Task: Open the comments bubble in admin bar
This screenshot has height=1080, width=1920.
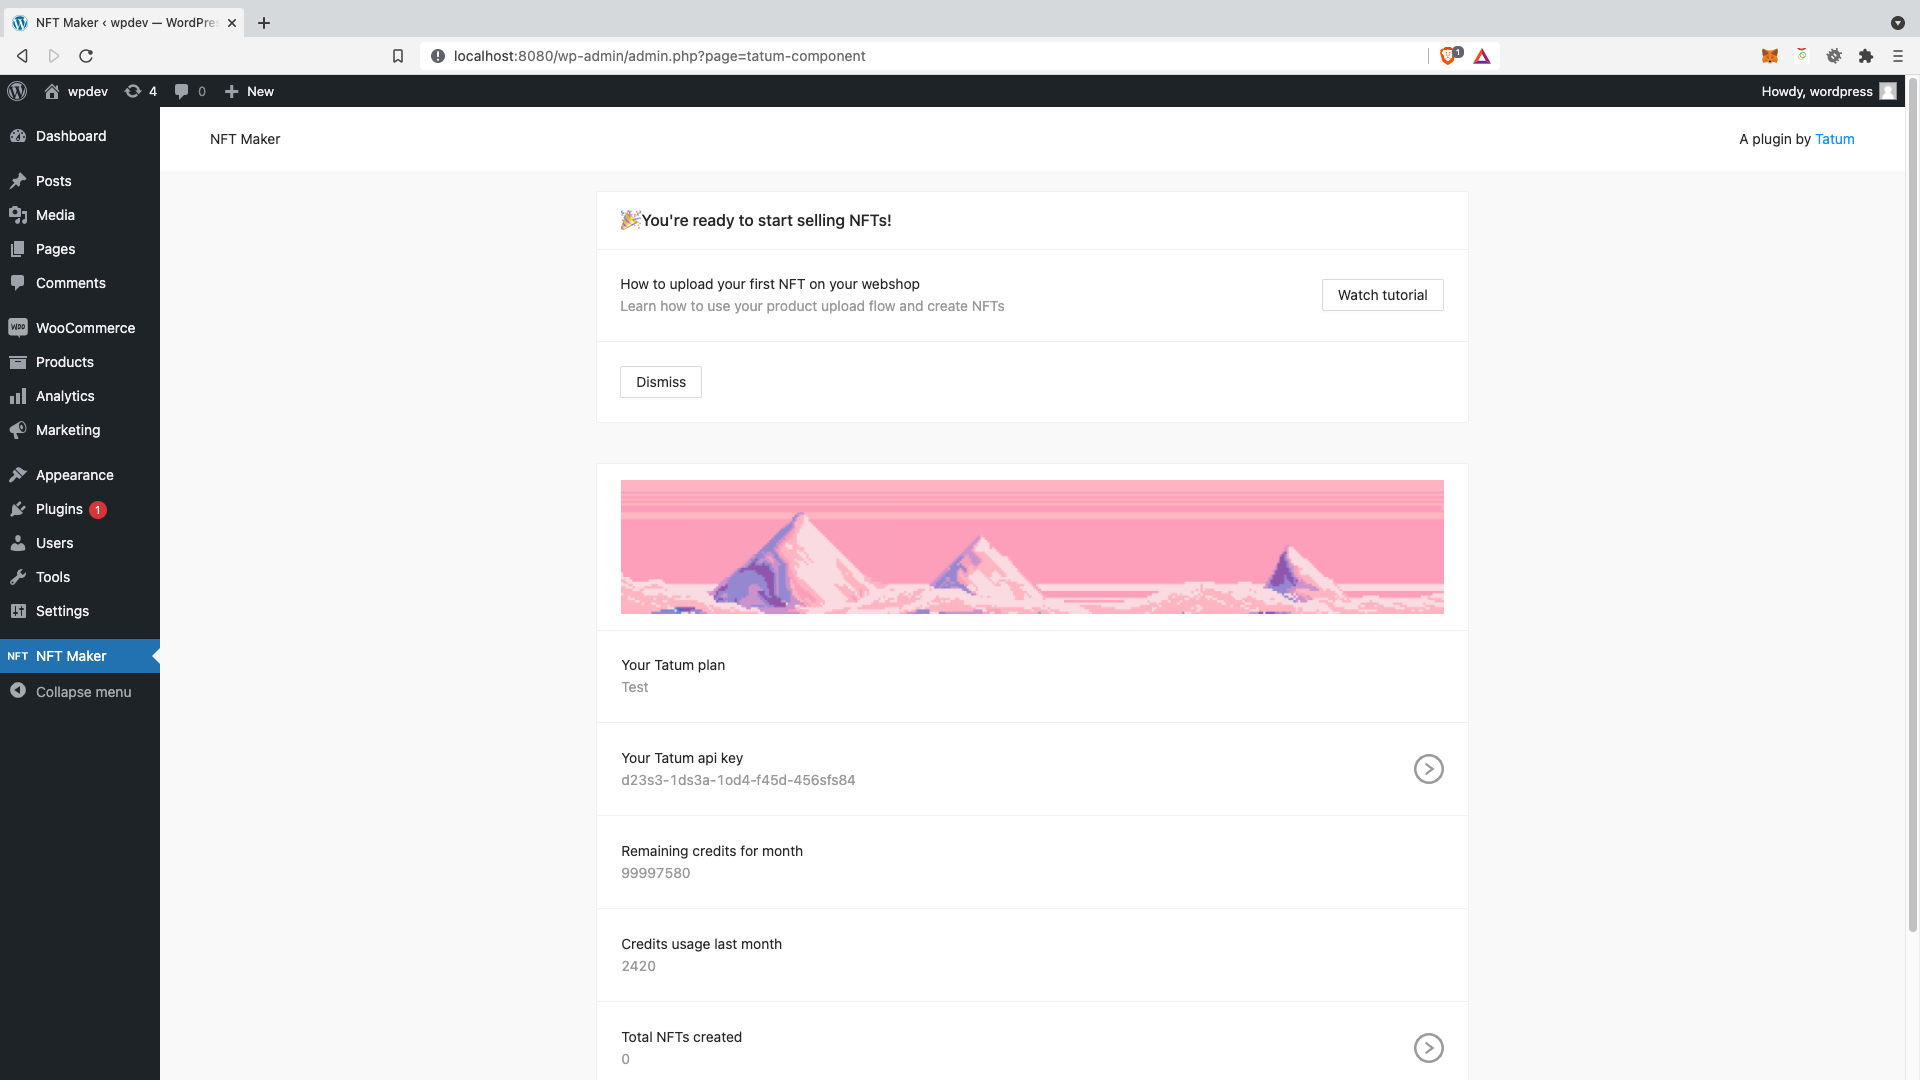Action: coord(190,91)
